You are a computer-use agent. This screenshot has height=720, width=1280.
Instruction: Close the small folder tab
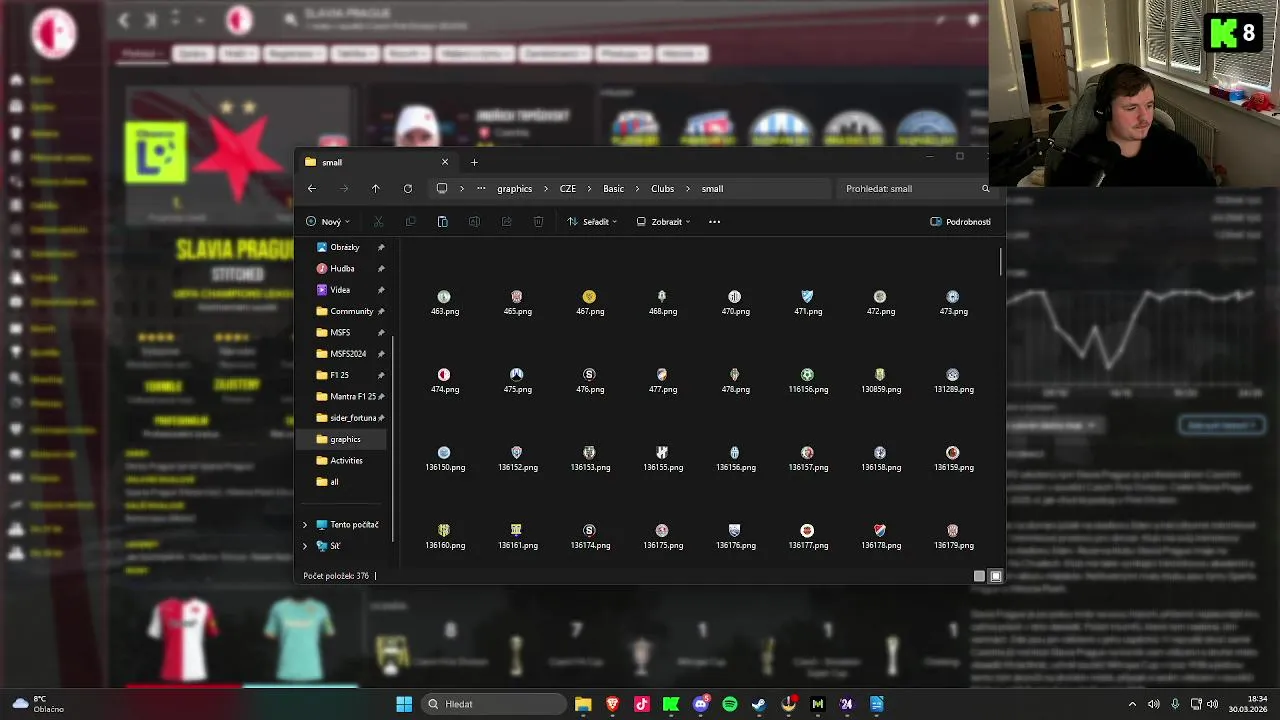click(x=445, y=162)
